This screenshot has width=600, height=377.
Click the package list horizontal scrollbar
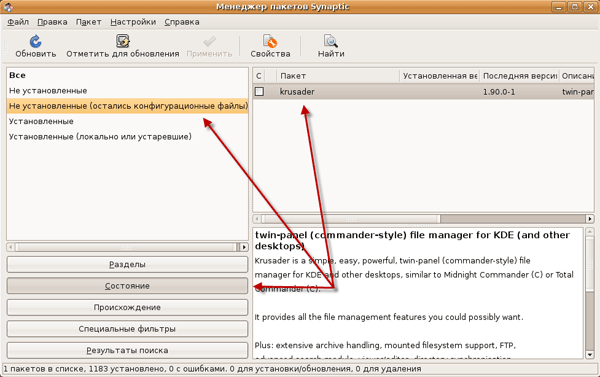point(351,219)
